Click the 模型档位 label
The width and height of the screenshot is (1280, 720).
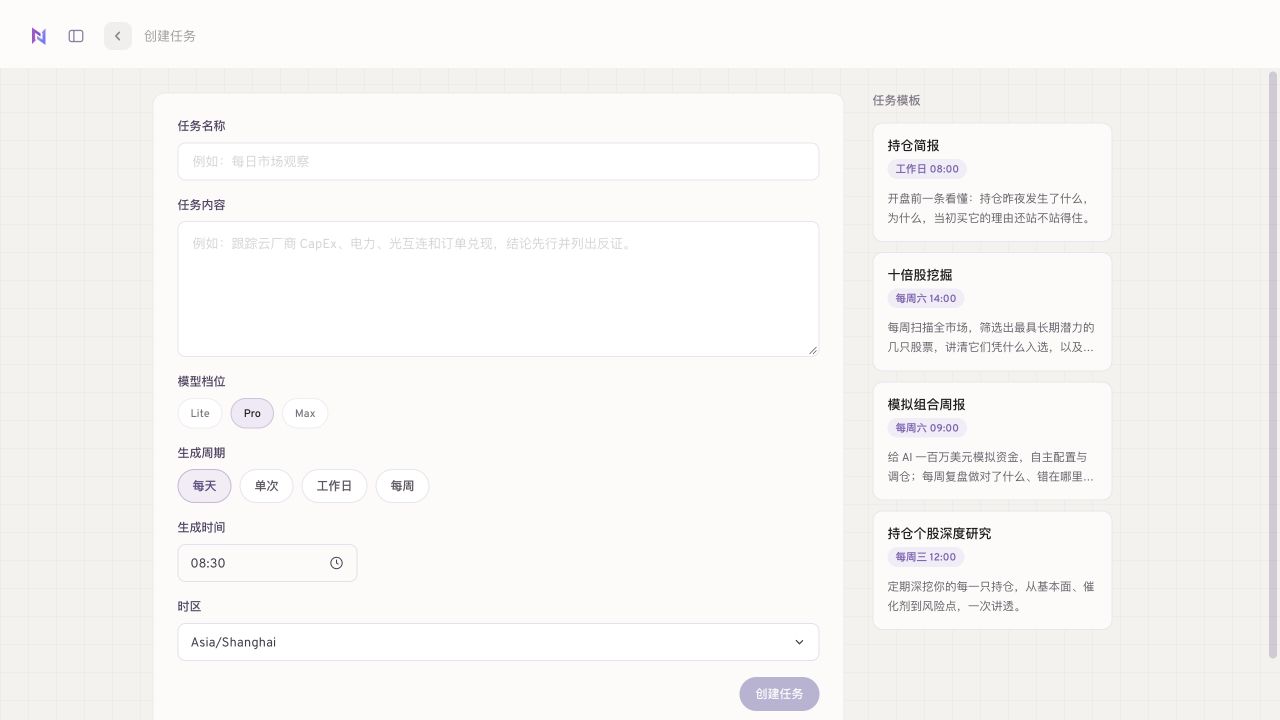point(201,381)
